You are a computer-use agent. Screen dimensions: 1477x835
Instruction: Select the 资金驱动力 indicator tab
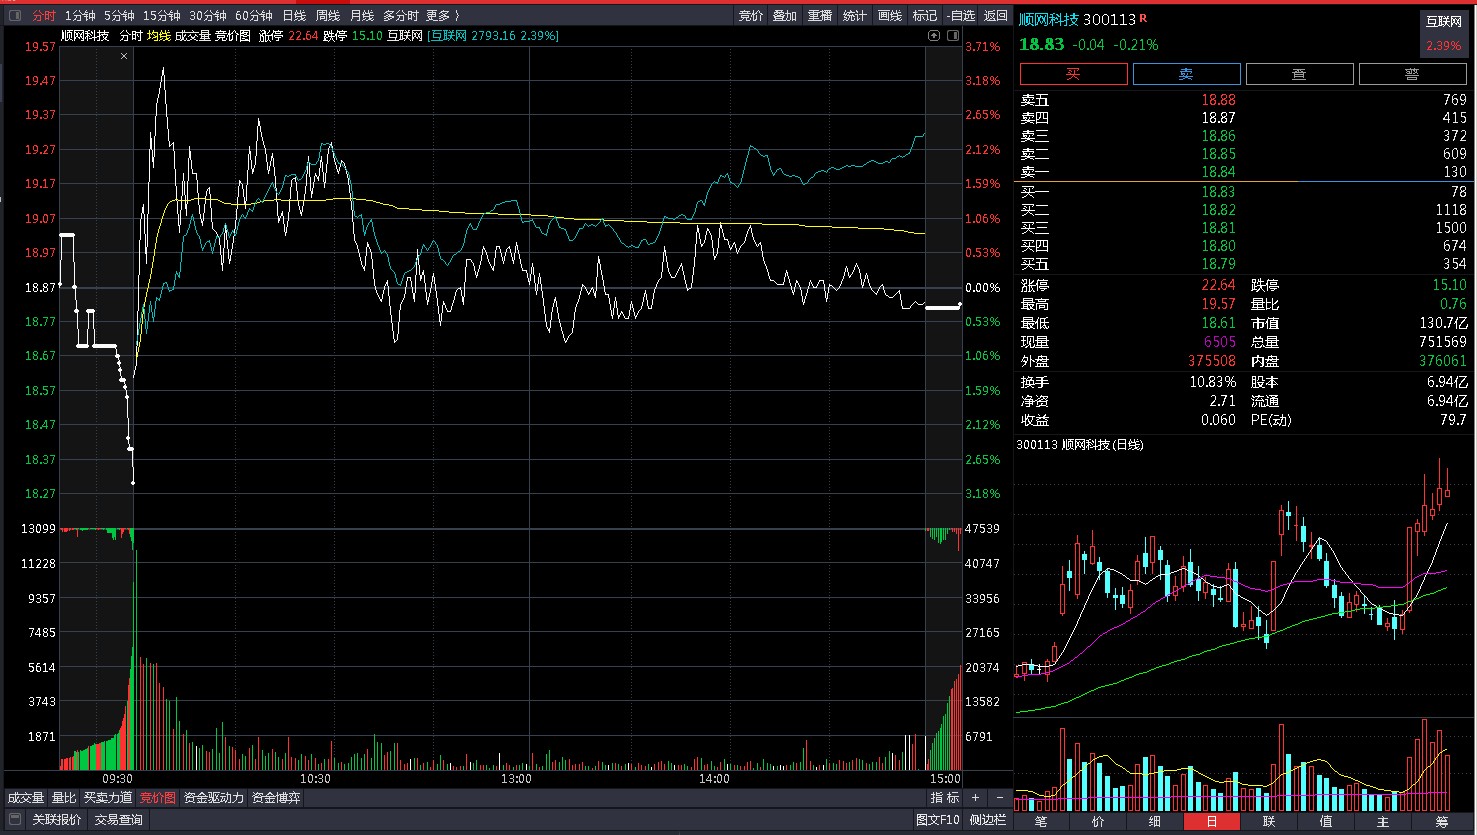(214, 798)
